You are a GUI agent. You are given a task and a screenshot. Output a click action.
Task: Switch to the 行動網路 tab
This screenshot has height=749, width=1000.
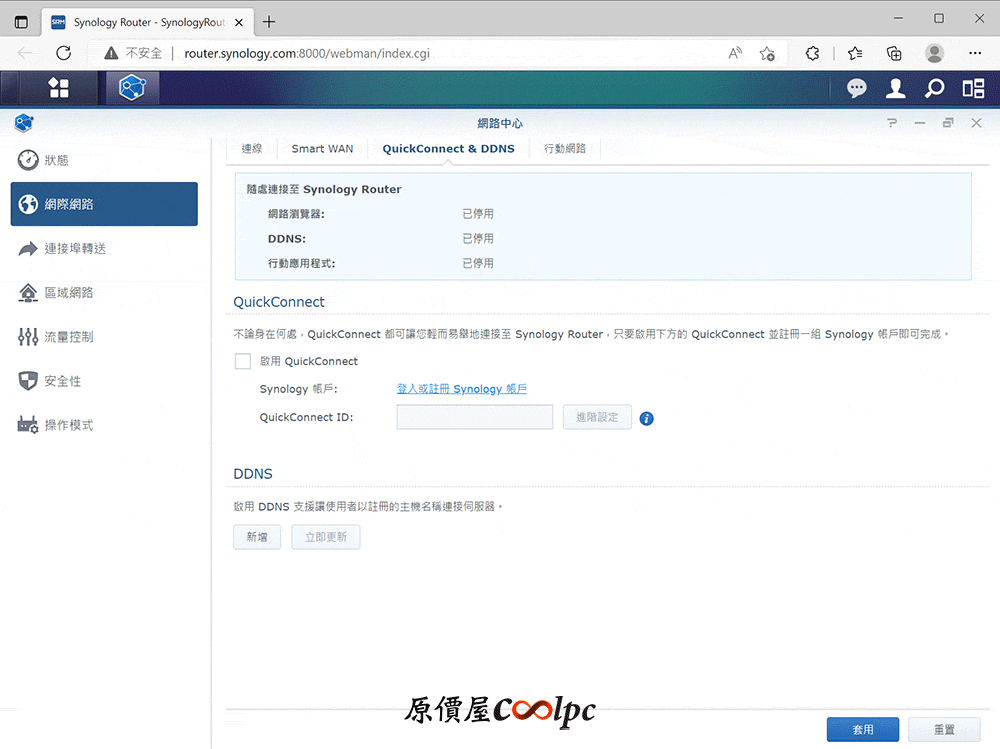click(564, 149)
